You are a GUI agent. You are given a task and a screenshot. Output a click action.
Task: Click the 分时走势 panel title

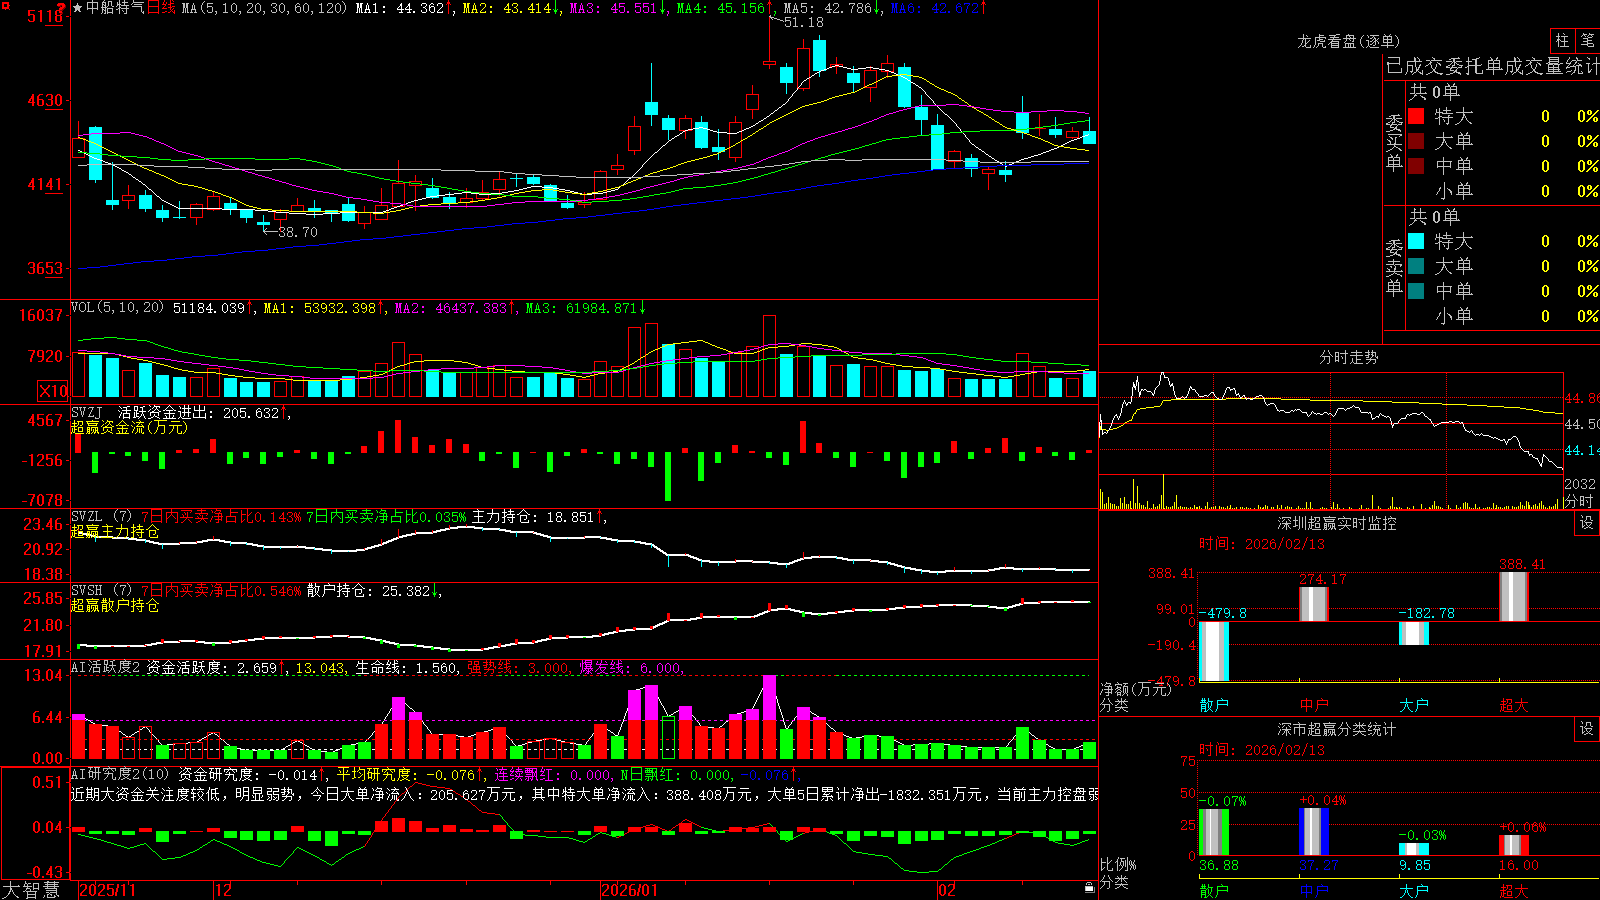coord(1348,357)
